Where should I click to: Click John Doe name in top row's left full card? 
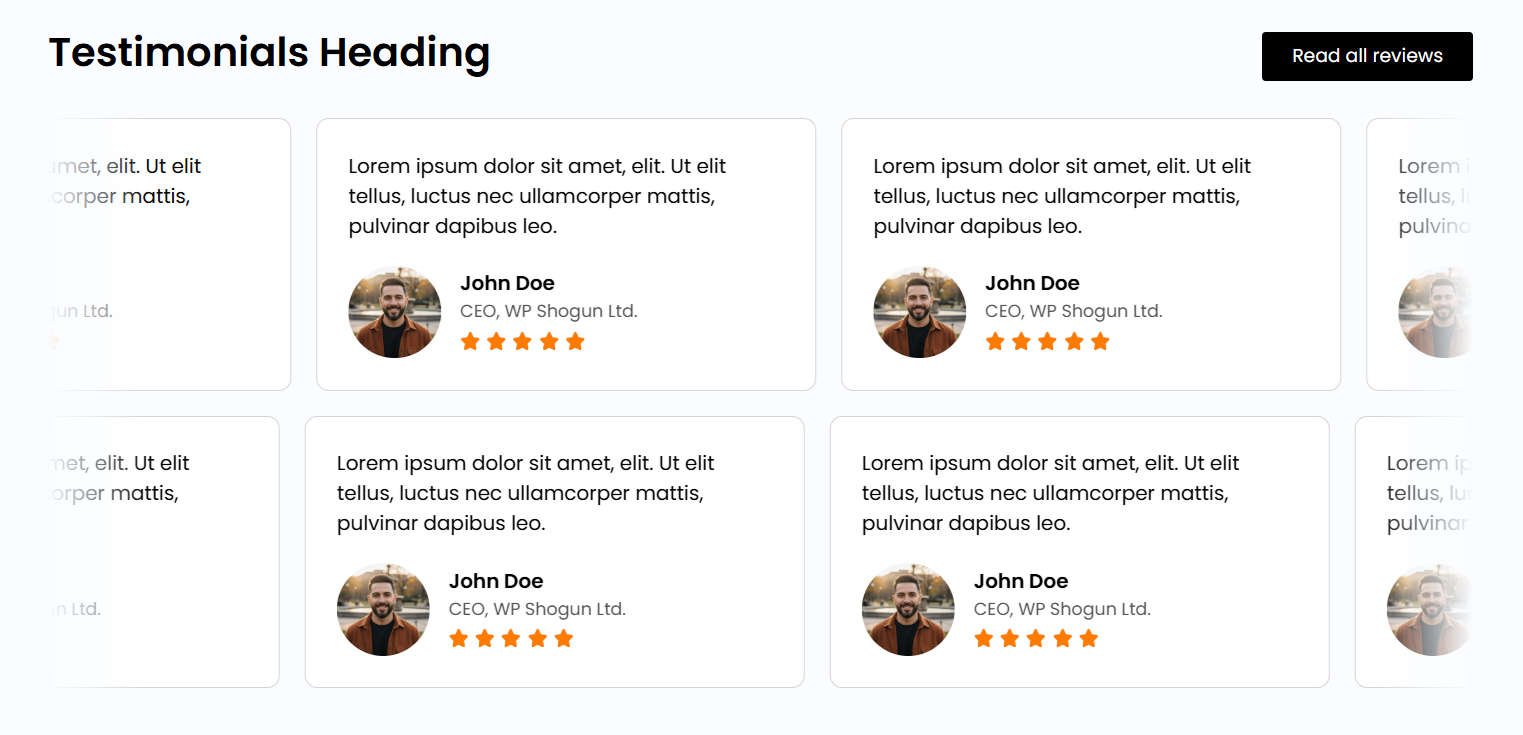[x=507, y=283]
